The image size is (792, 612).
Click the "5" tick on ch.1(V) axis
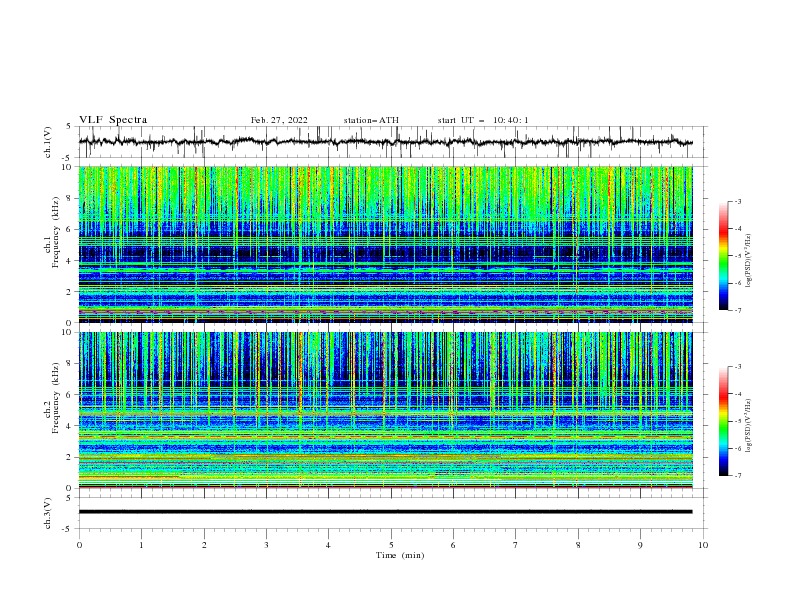(x=69, y=126)
